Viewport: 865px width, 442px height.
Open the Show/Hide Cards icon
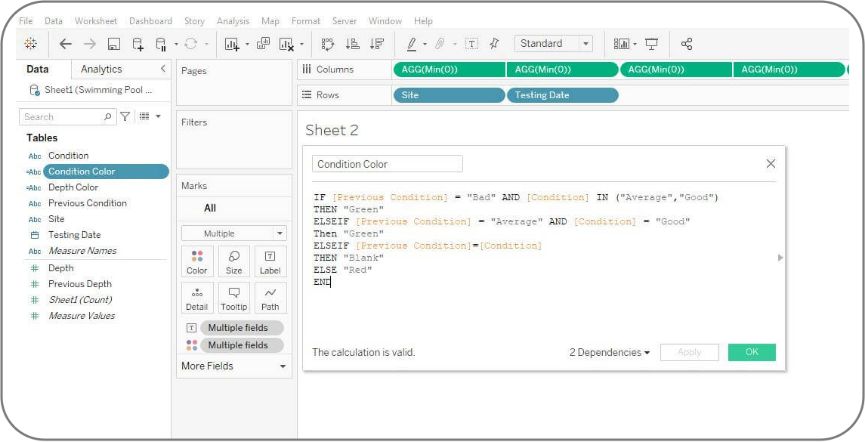622,44
